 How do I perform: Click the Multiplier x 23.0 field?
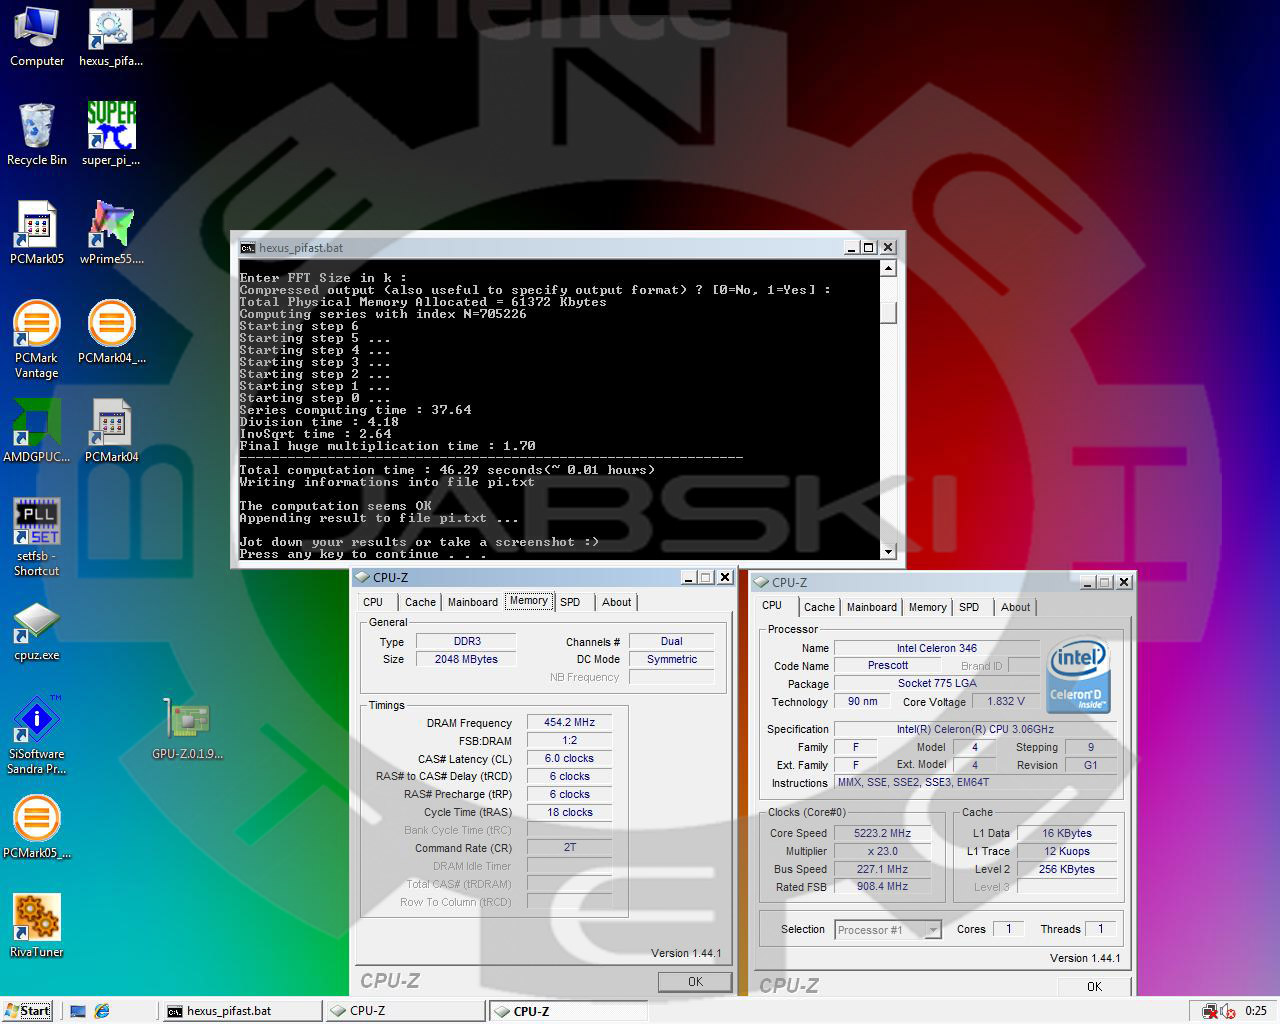(x=882, y=851)
